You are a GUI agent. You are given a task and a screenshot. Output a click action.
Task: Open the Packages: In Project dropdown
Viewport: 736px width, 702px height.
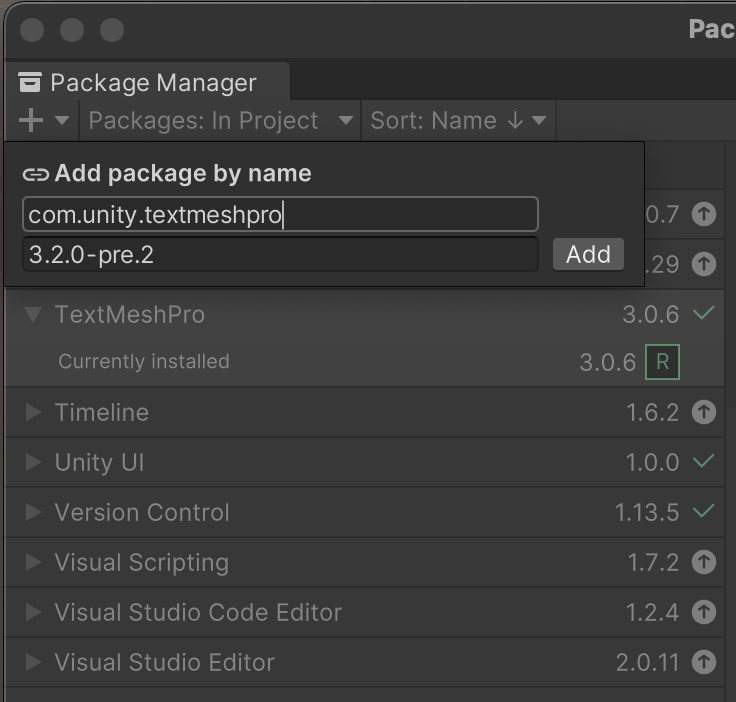point(220,121)
